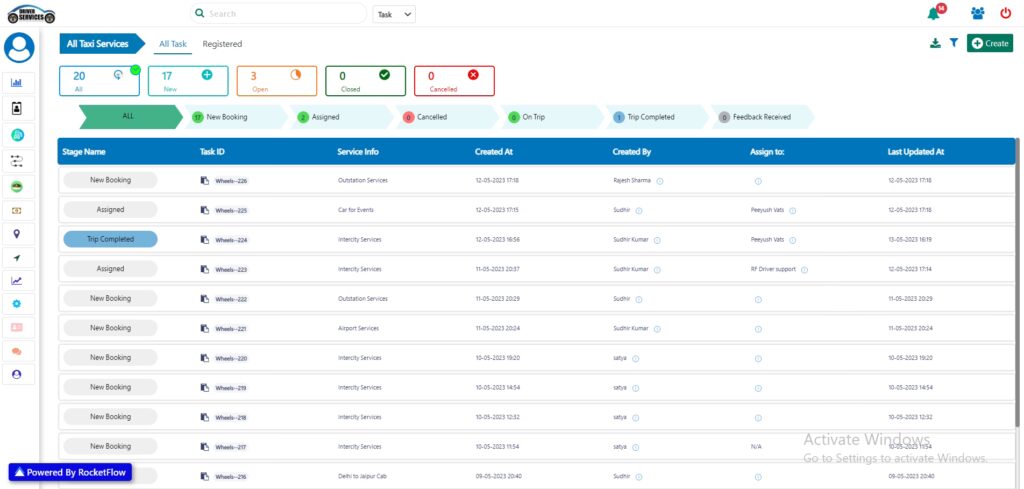Switch to the Registered tab

pos(222,44)
